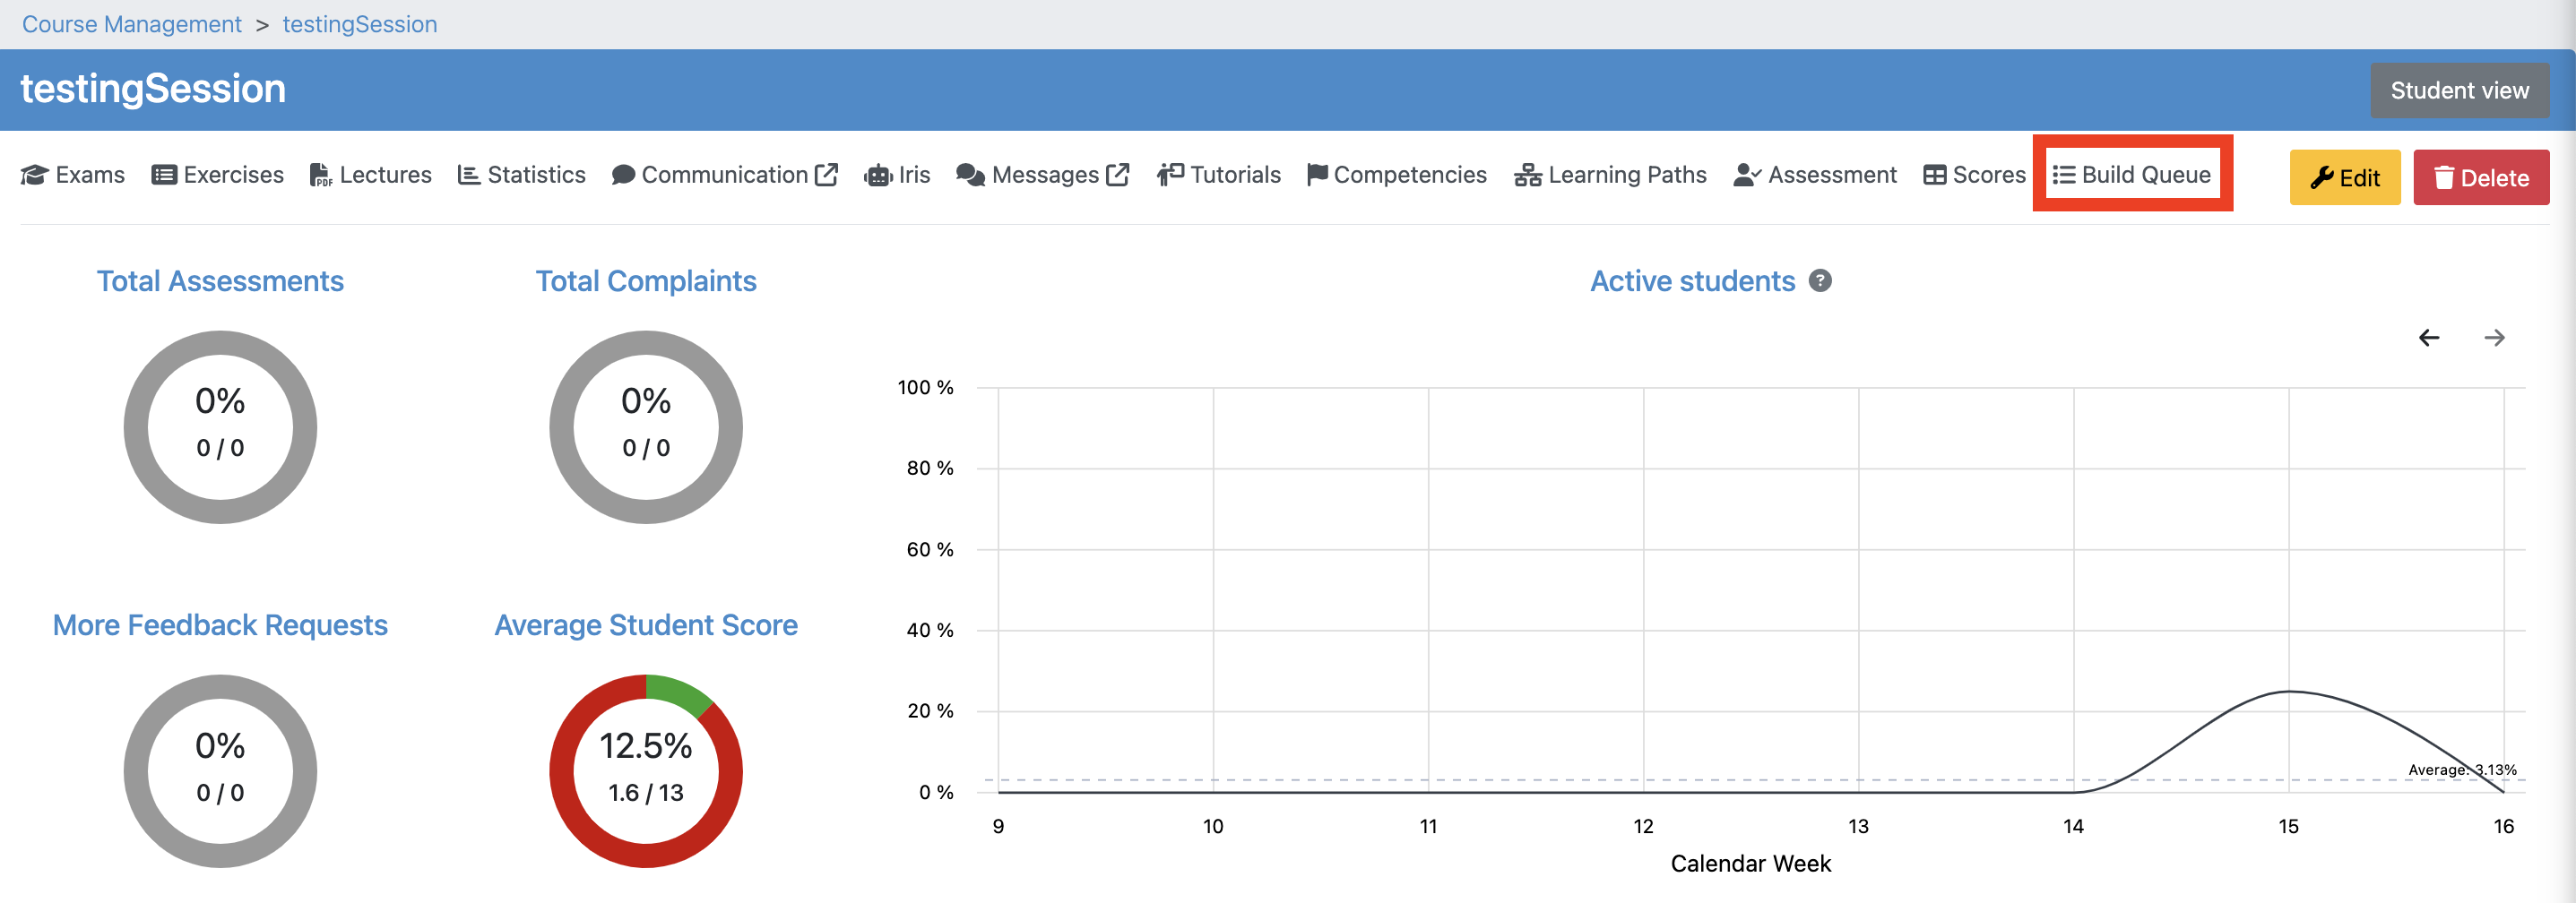Image resolution: width=2576 pixels, height=903 pixels.
Task: Click the testingSession page title
Action: coord(153,89)
